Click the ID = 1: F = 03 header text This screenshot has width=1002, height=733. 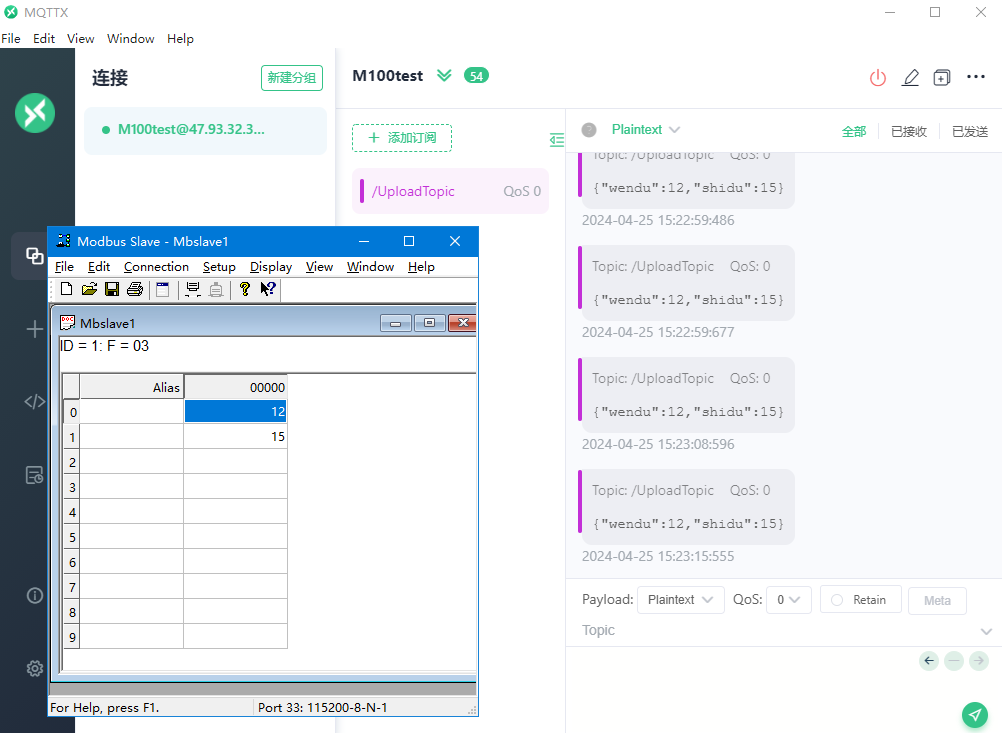104,346
